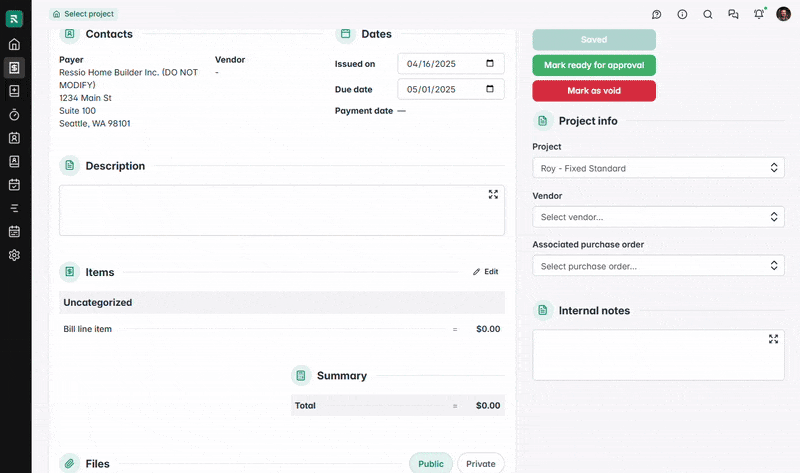The height and width of the screenshot is (473, 800).
Task: Edit the Items section
Action: (x=486, y=272)
